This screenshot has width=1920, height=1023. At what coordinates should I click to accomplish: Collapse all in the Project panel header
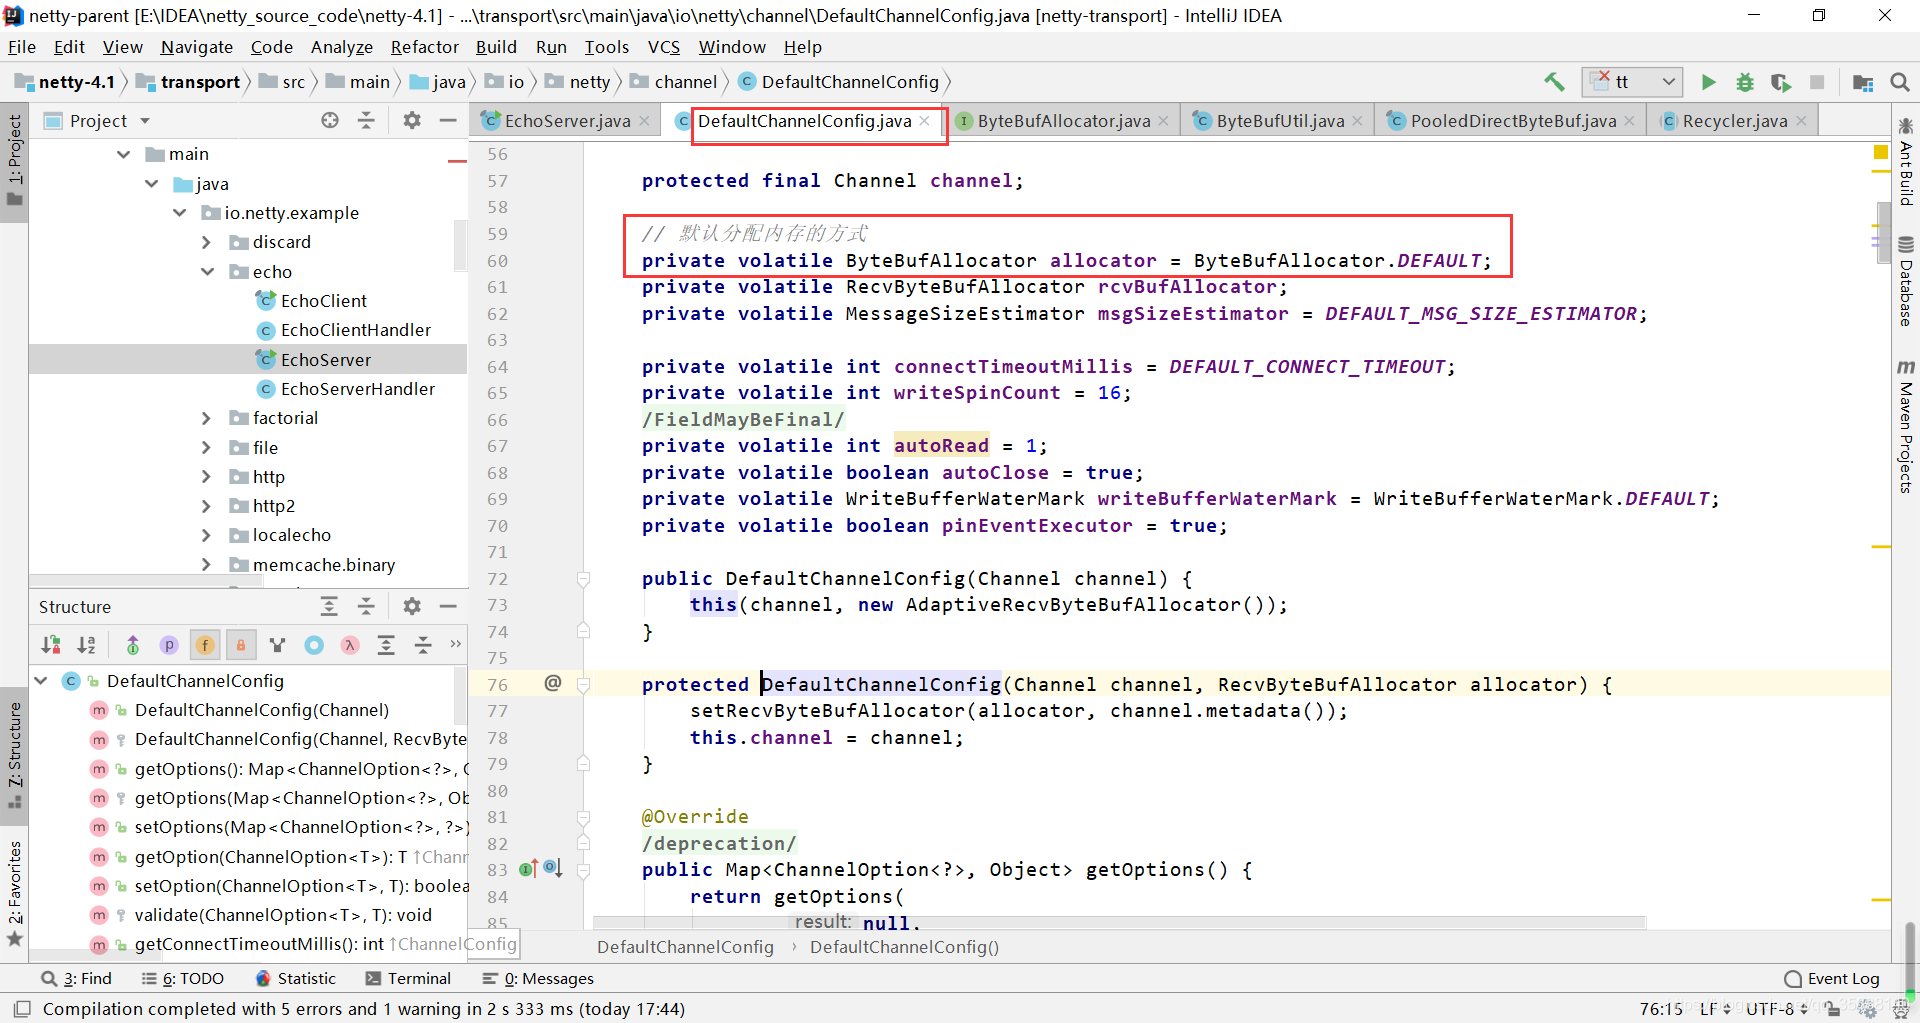[x=366, y=120]
